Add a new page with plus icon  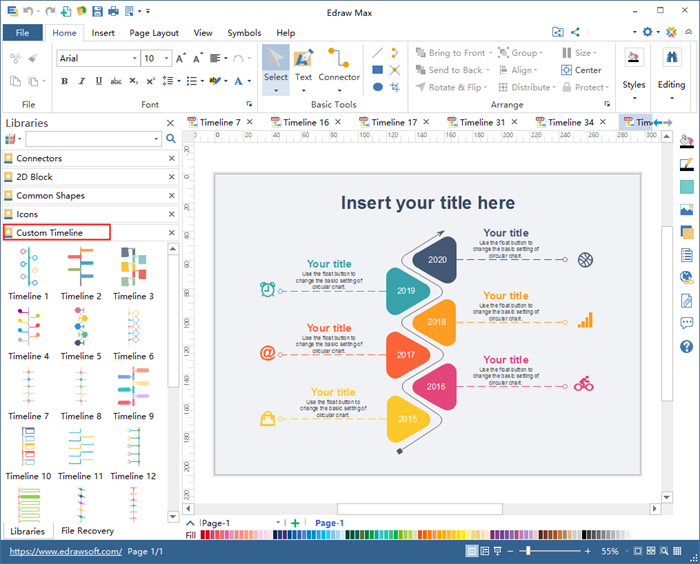(295, 523)
